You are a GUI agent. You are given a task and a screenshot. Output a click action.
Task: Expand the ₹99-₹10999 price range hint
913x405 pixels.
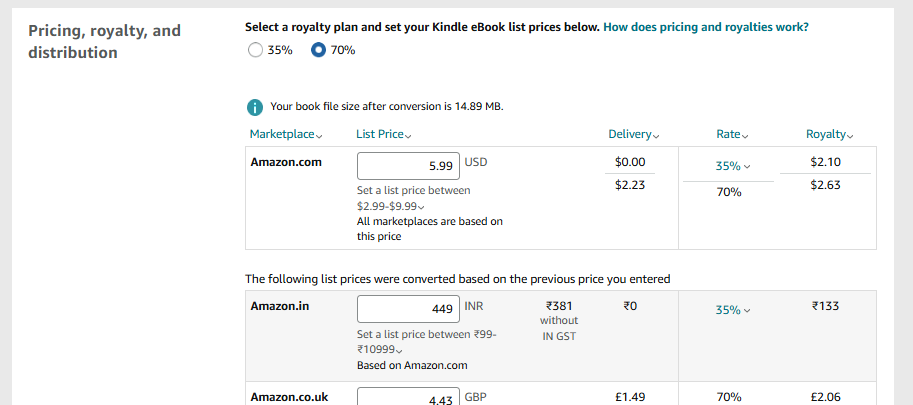point(381,350)
